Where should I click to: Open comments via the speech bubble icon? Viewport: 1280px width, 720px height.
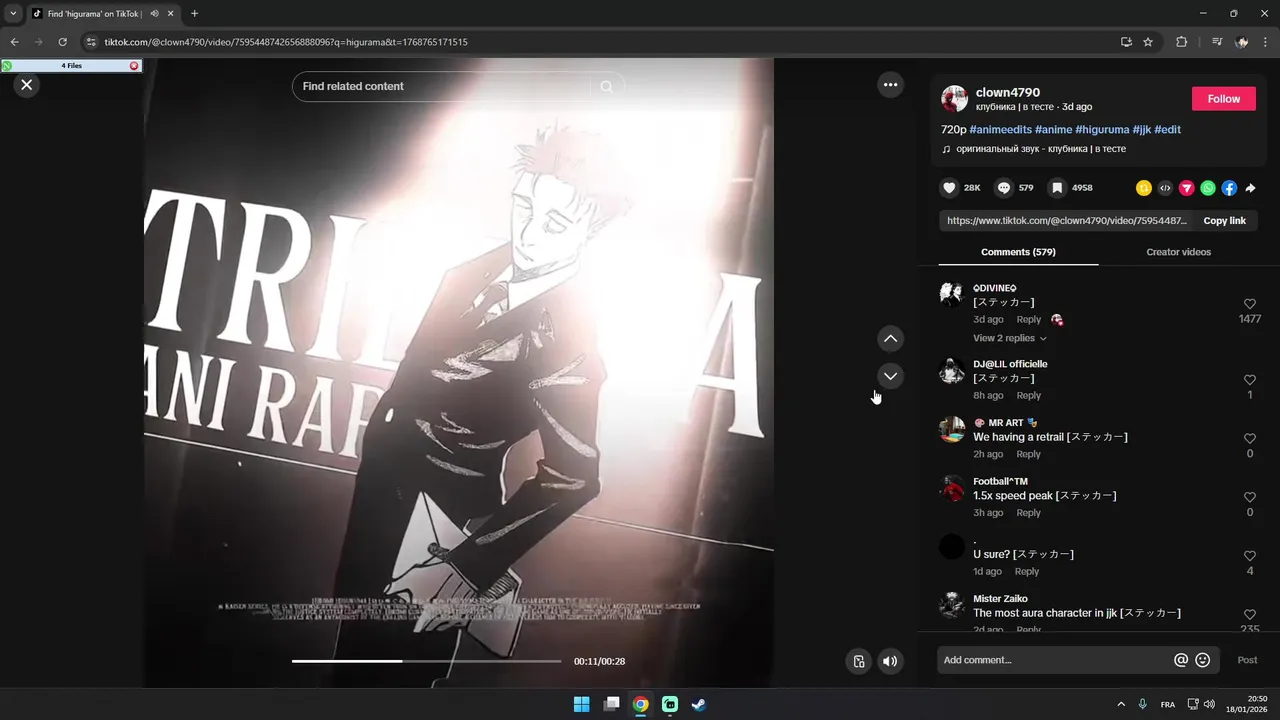1004,188
